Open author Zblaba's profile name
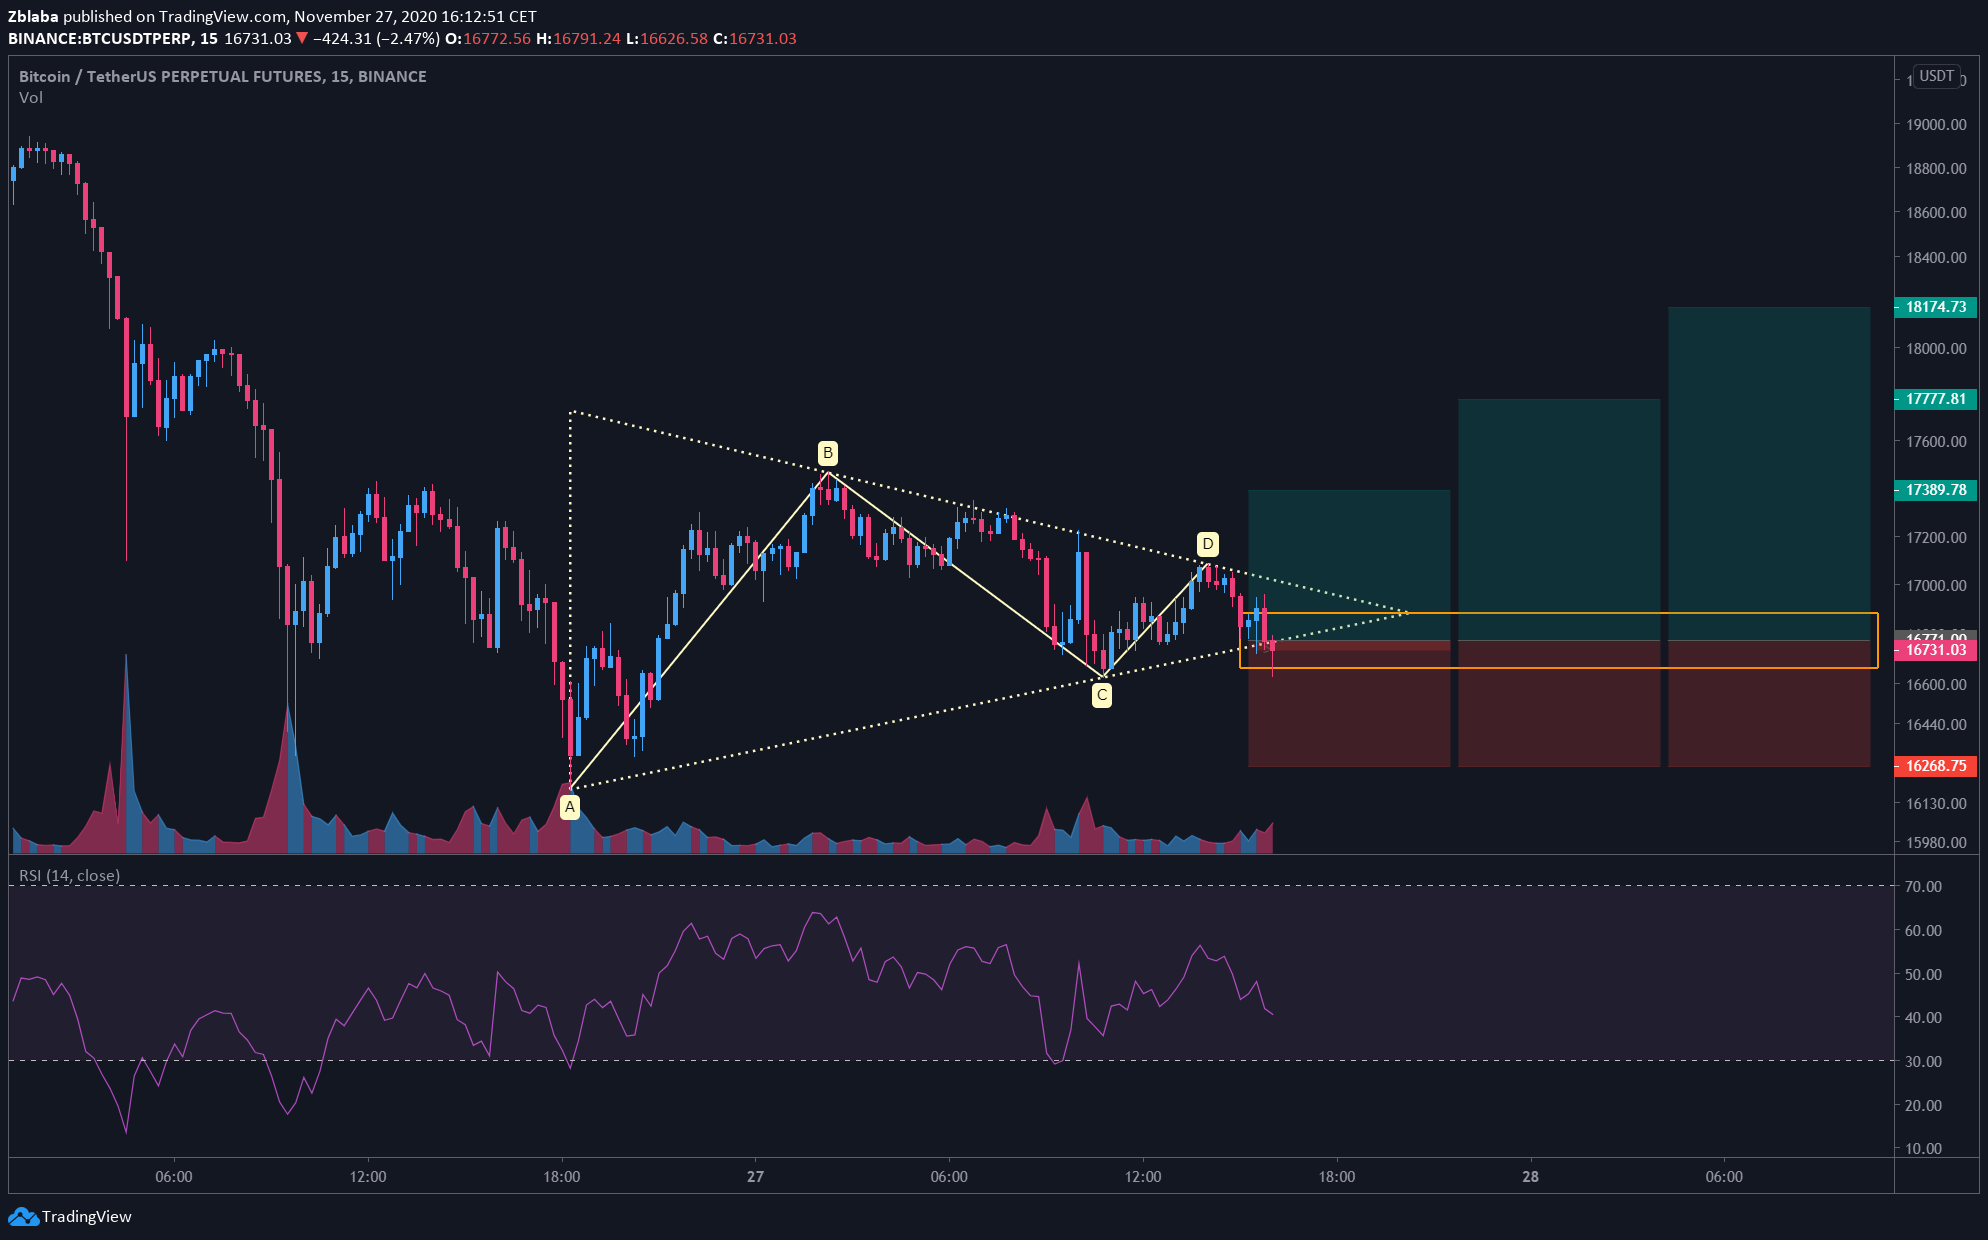The image size is (1988, 1240). point(33,16)
